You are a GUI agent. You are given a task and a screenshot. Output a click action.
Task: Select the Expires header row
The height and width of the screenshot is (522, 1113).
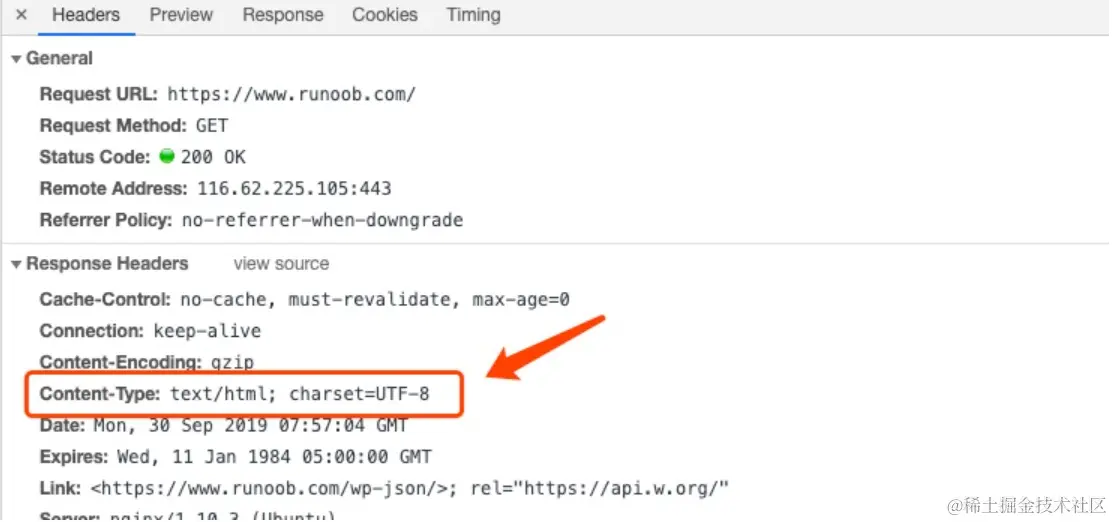coord(235,457)
